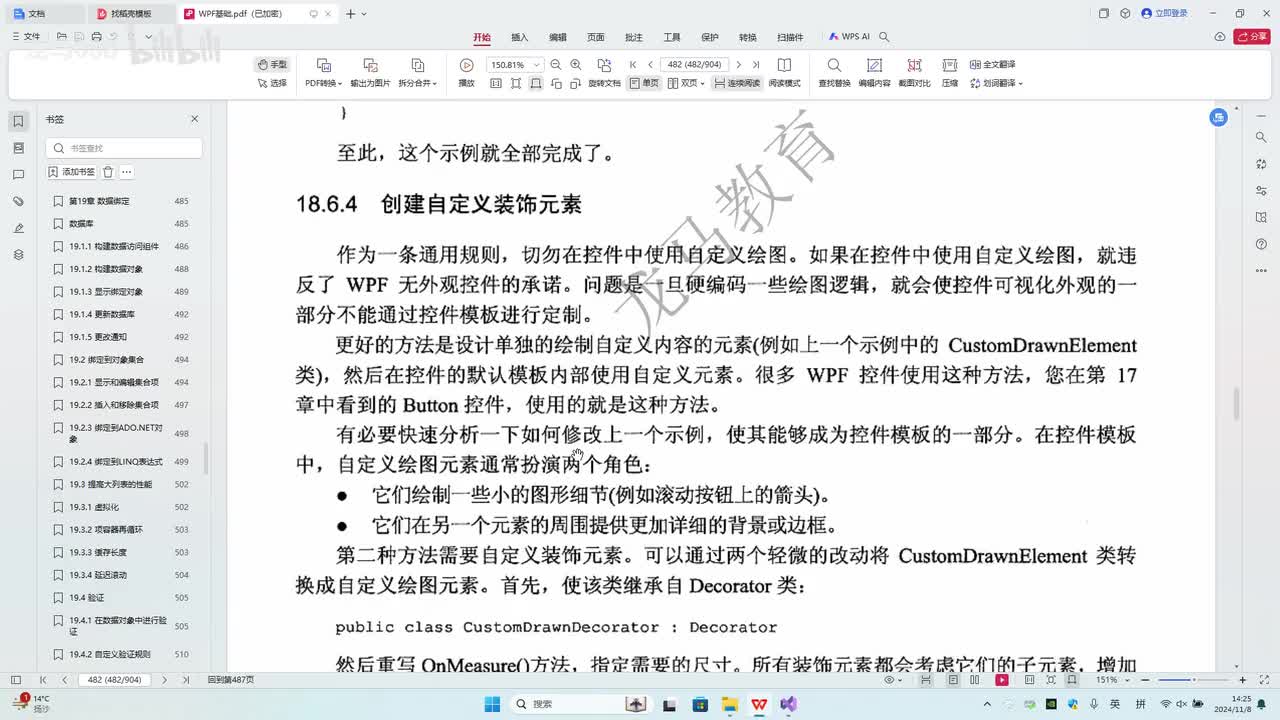Click 编辑内容 edit content icon
This screenshot has width=1280, height=720.
(874, 65)
